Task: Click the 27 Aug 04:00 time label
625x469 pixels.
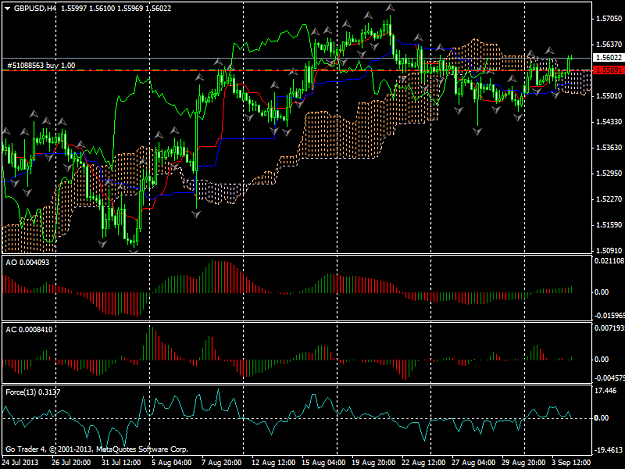Action: pos(473,462)
